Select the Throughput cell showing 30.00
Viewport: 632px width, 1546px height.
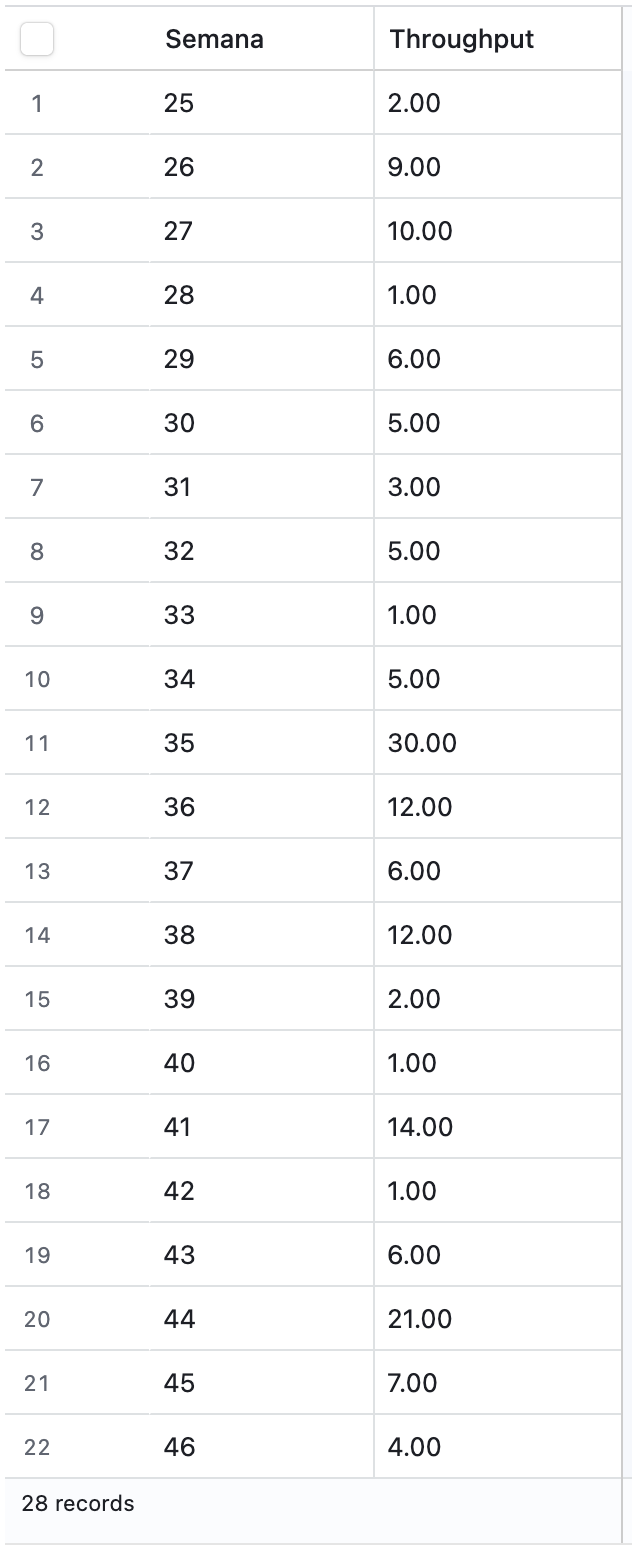coord(422,743)
